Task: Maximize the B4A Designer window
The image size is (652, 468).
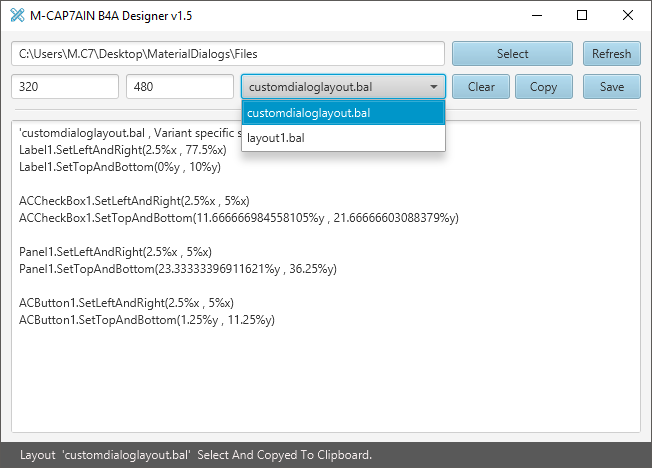Action: (x=582, y=15)
